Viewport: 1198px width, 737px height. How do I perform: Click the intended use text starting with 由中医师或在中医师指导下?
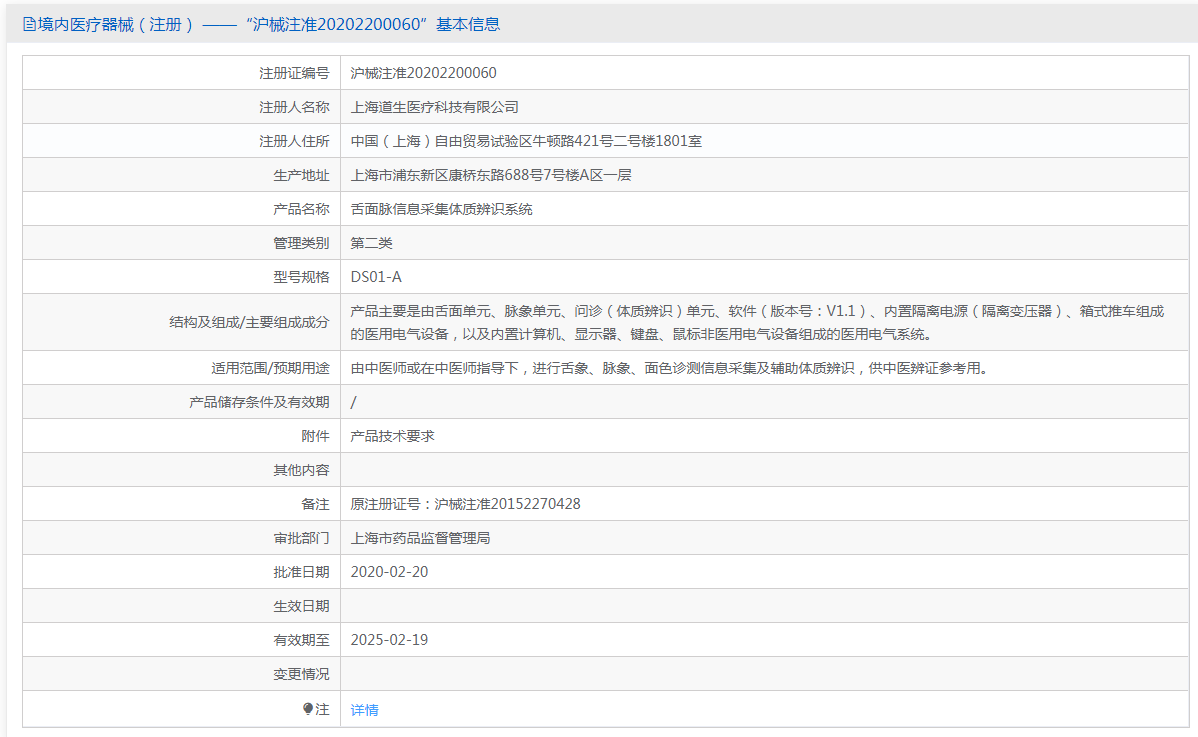coord(671,368)
